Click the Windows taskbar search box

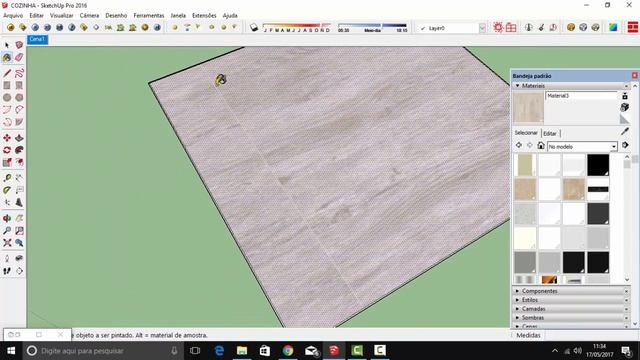tap(102, 351)
